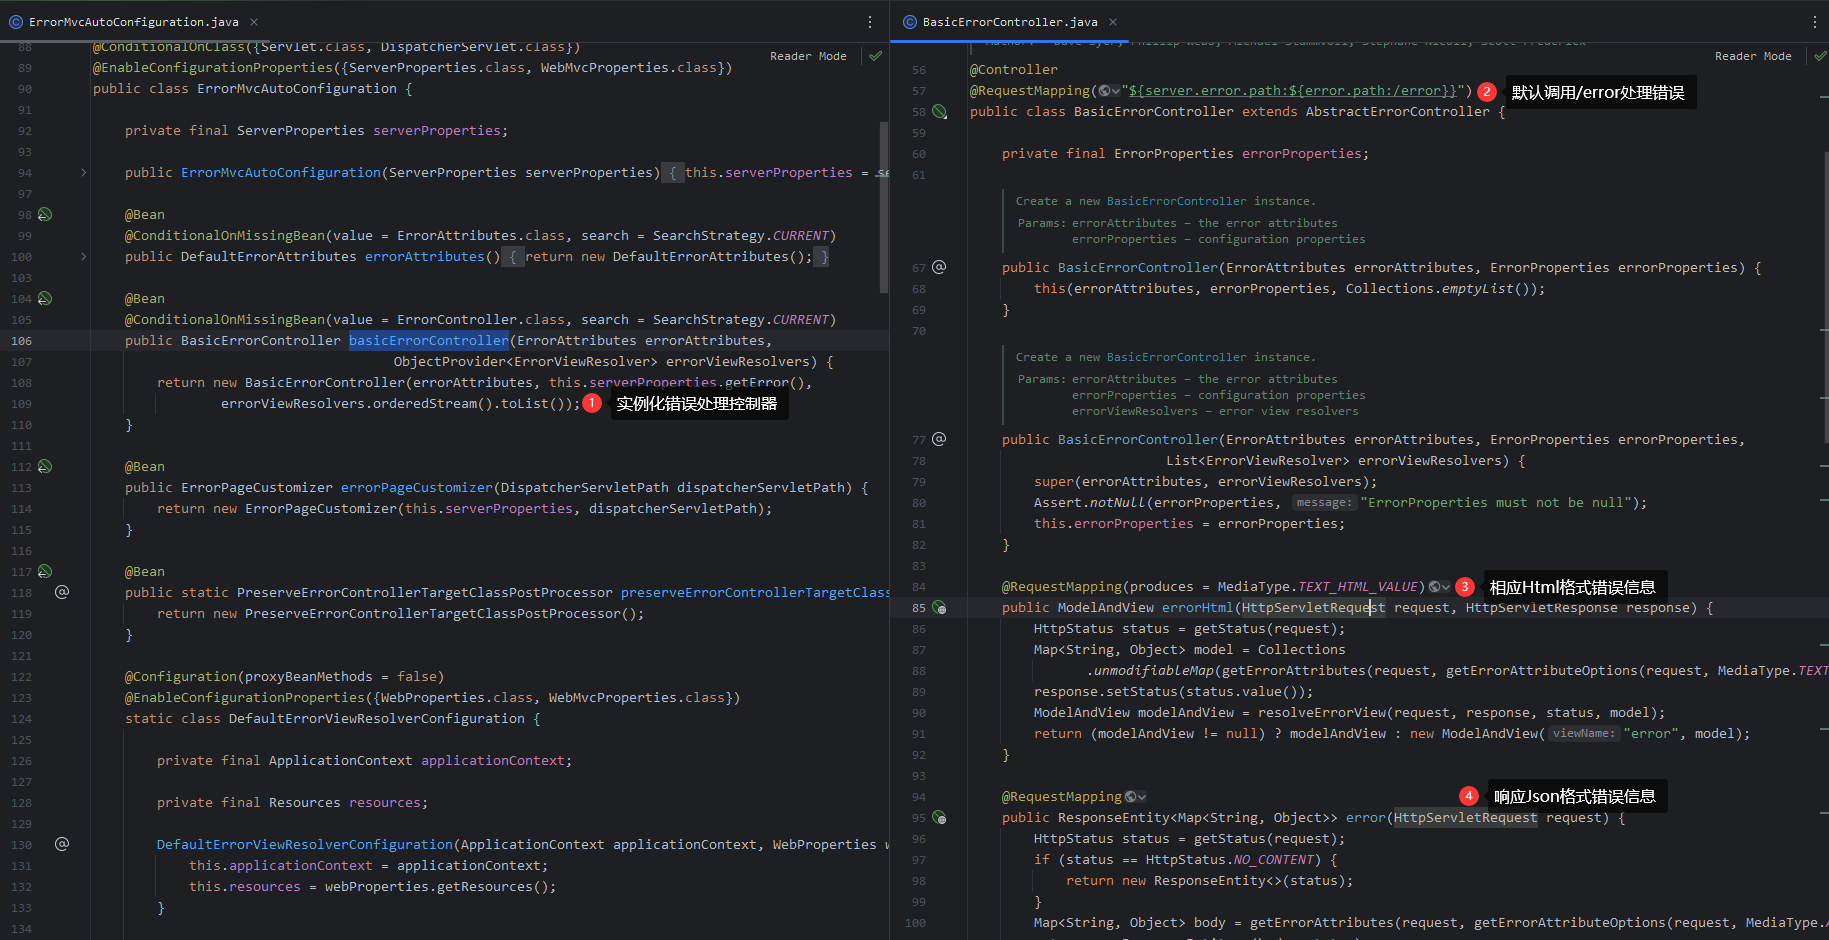Viewport: 1829px width, 940px height.
Task: Click the AbstractErrorController class name
Action: coord(1398,112)
